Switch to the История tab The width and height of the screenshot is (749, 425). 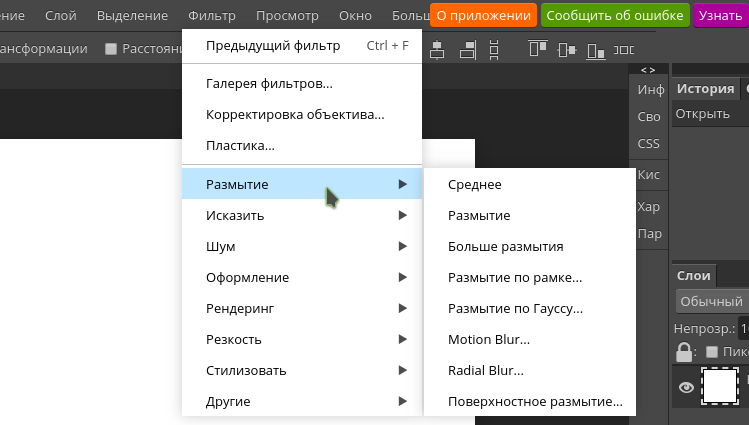click(706, 89)
